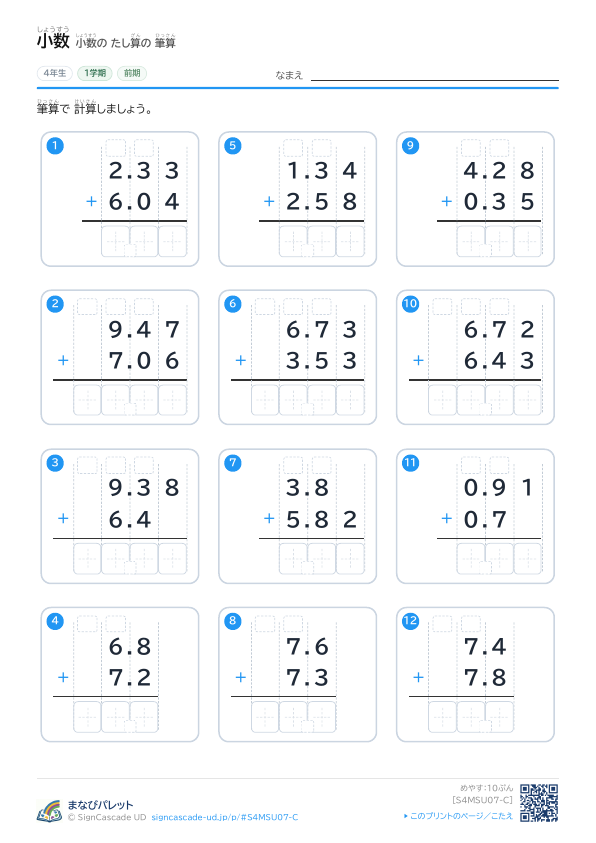Open the signcascade-ud.jp/p/#S4MSU07-C link
The height and width of the screenshot is (843, 596).
point(225,817)
